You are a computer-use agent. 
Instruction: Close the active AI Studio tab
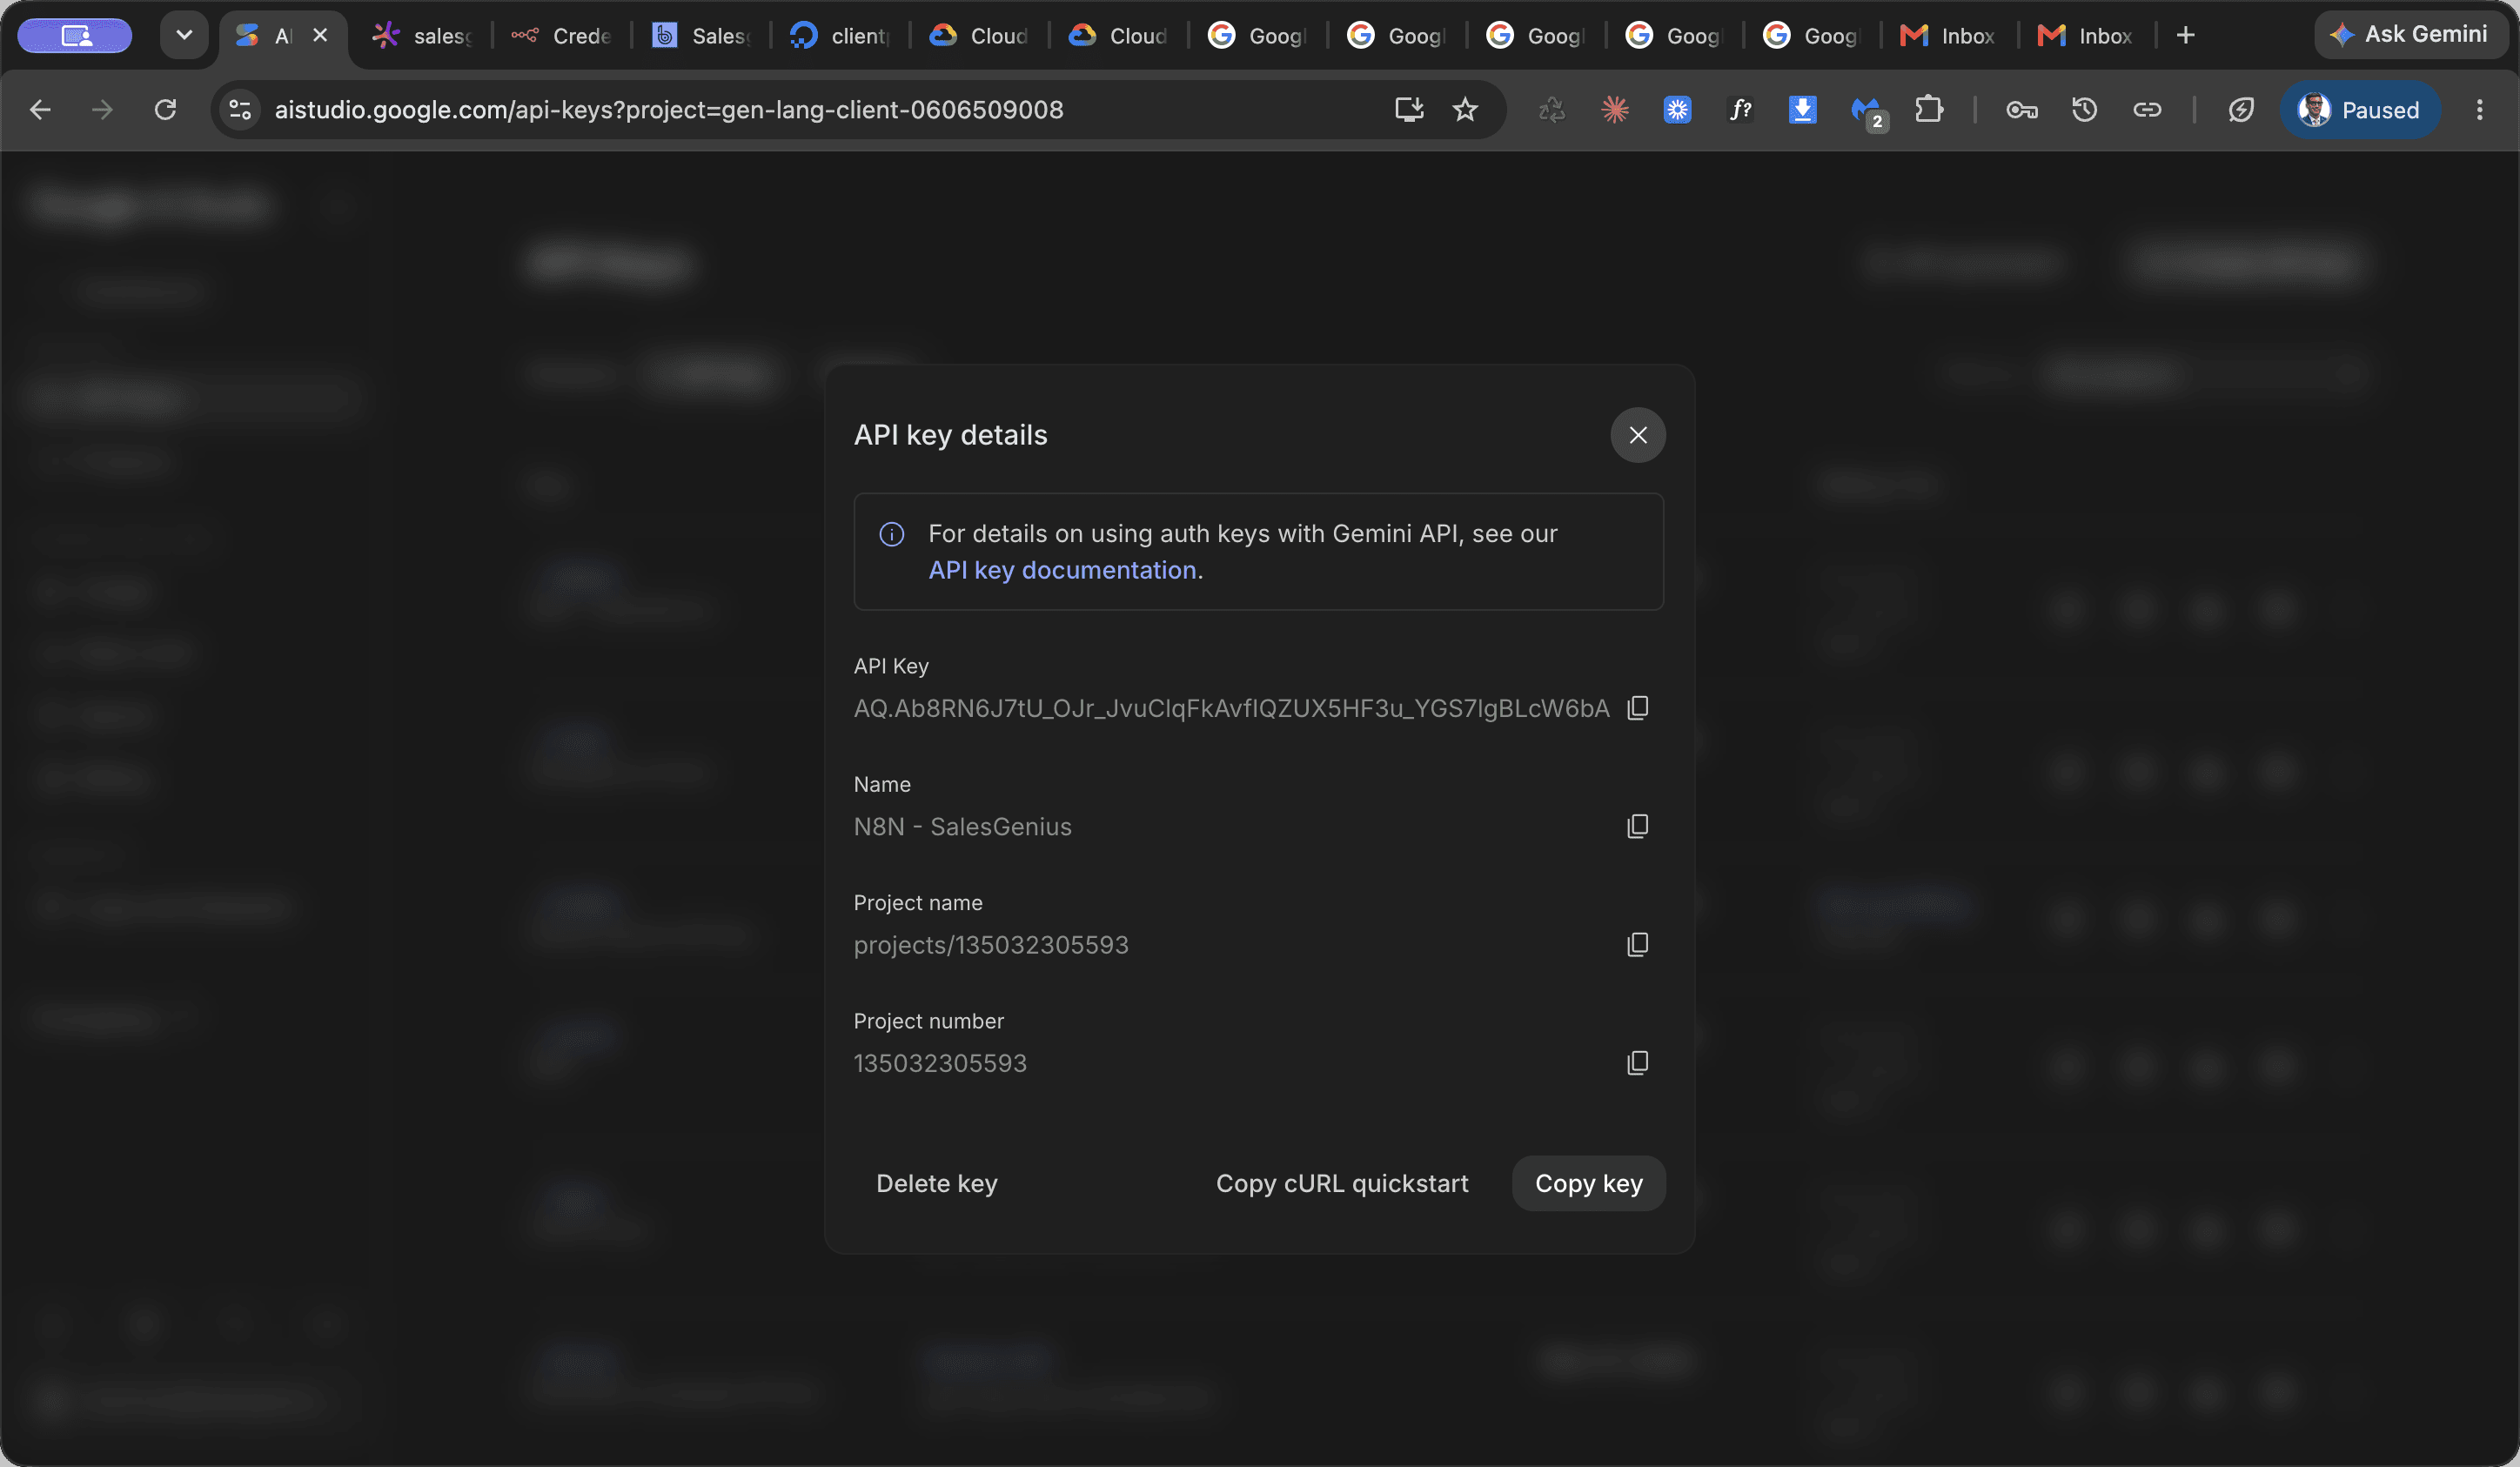pos(320,35)
